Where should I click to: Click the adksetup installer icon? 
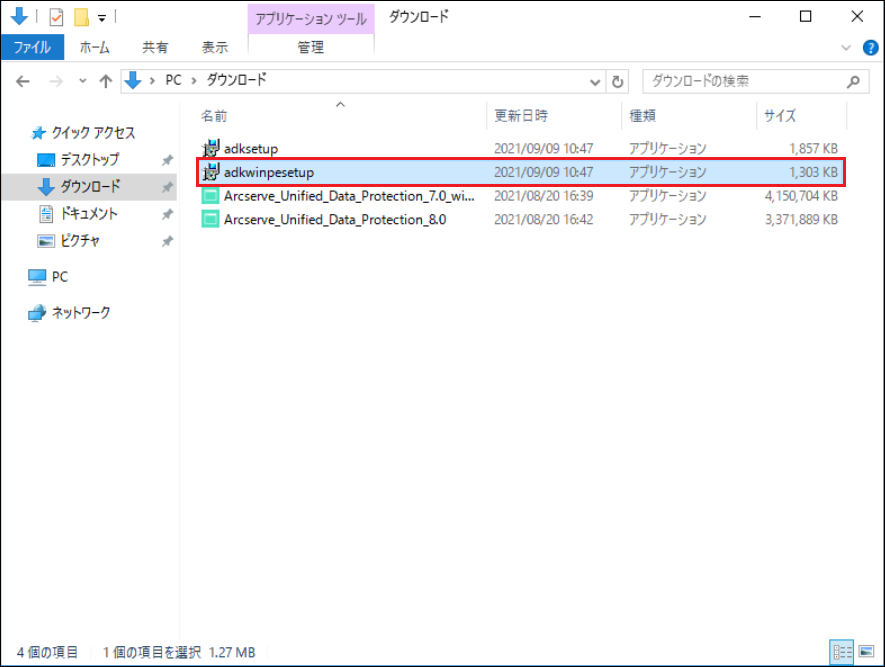[211, 148]
